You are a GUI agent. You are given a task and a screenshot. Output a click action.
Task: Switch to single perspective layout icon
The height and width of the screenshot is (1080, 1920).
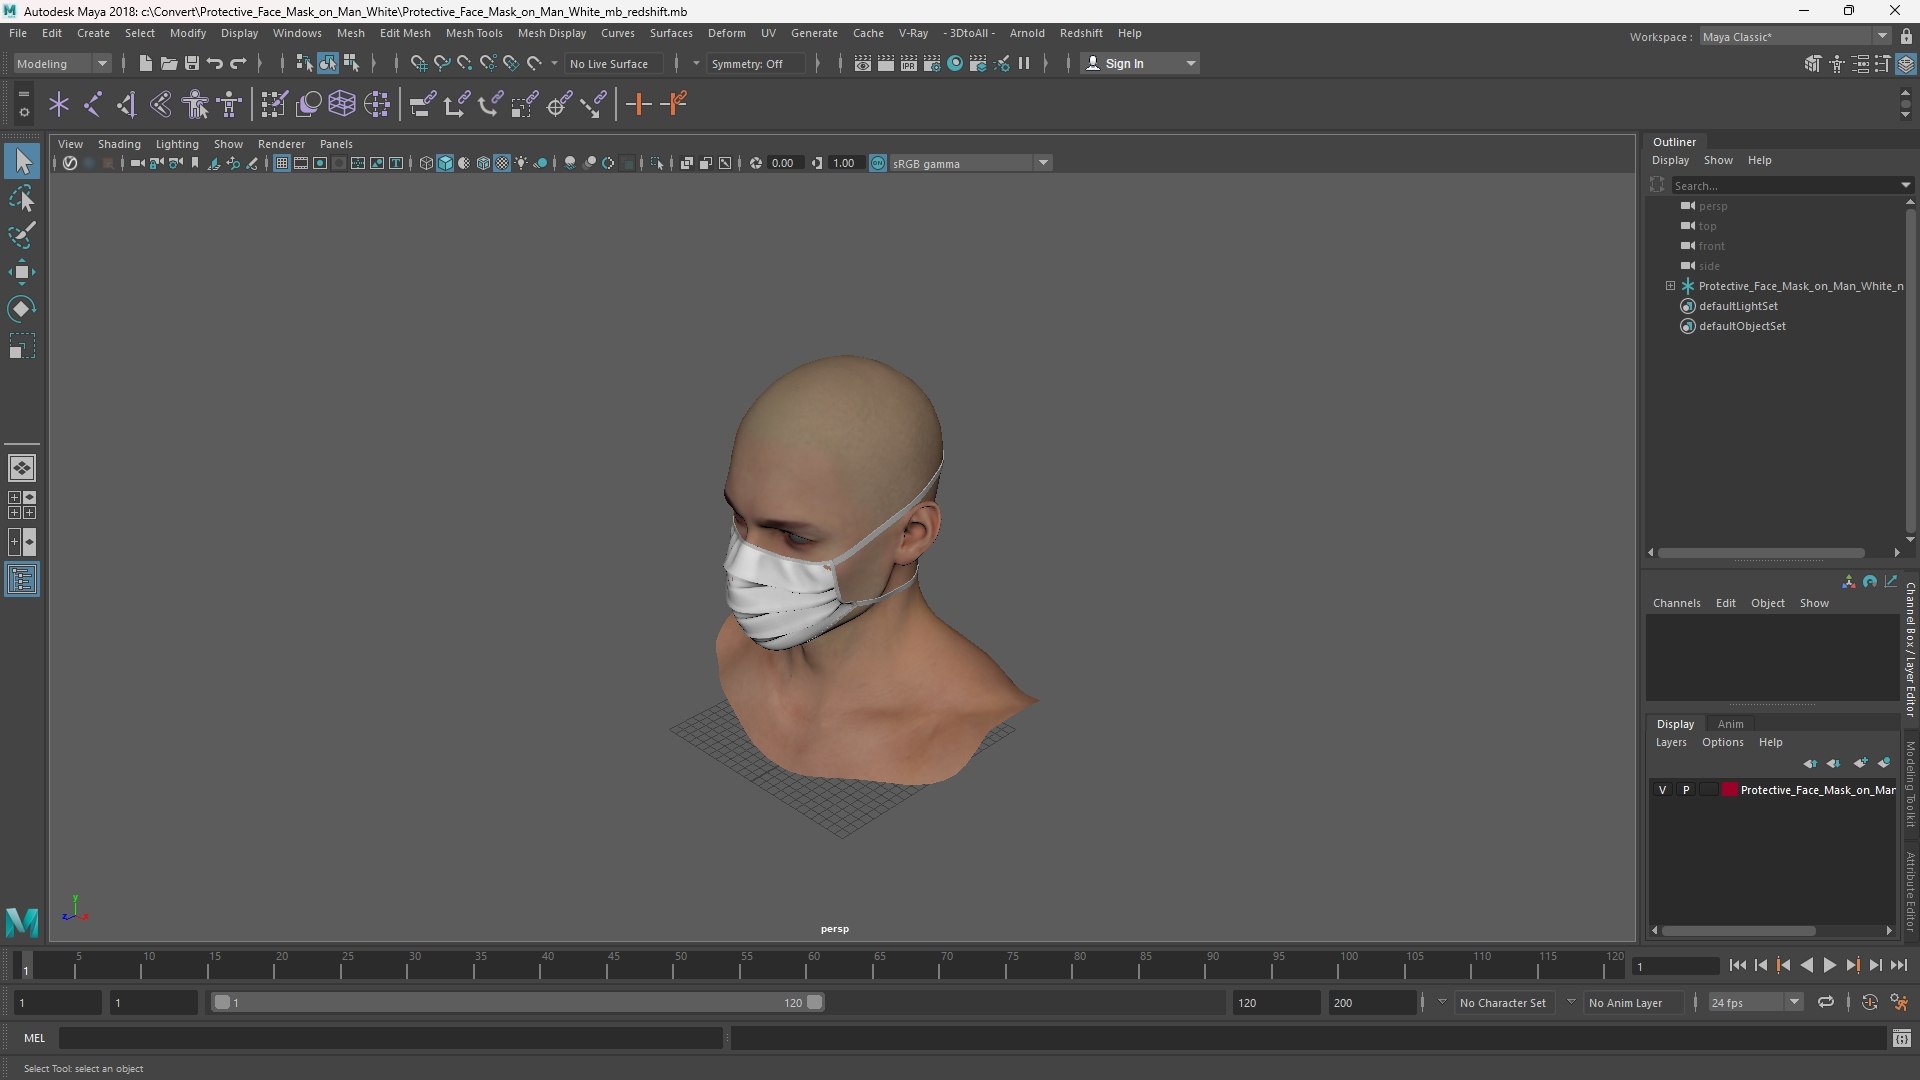pyautogui.click(x=22, y=467)
